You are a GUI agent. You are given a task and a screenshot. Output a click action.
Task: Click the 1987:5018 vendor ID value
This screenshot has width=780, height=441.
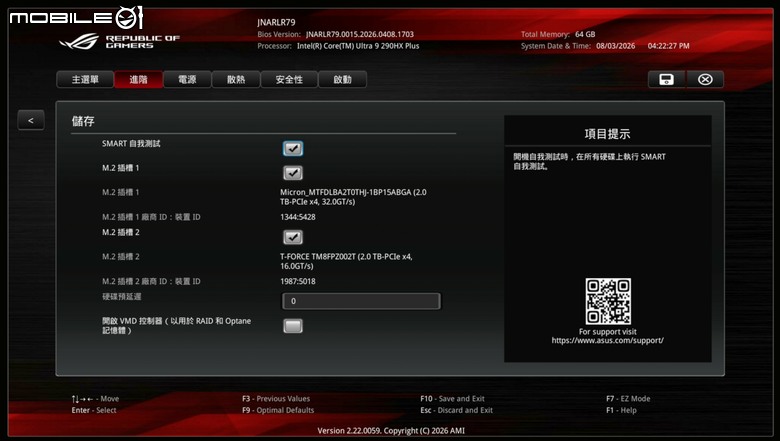coord(297,281)
